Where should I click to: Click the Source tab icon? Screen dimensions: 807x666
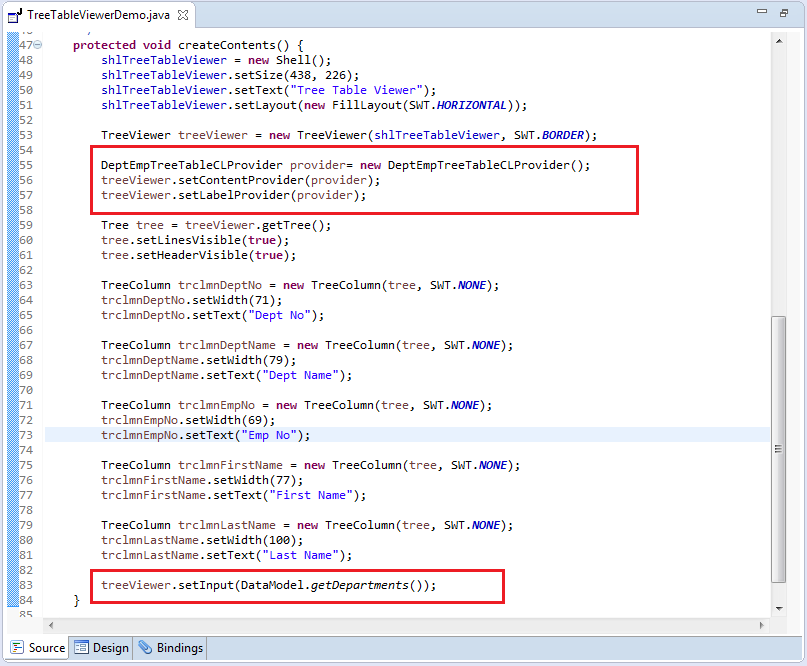17,647
